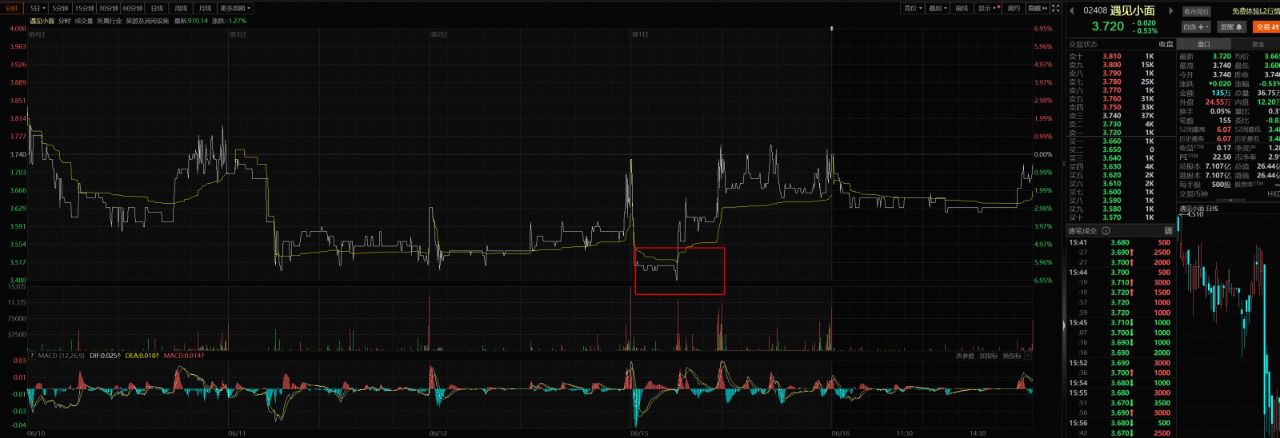Viewport: 1280px width, 438px height.
Task: Switch to the 30分钟 chart period
Action: (109, 7)
